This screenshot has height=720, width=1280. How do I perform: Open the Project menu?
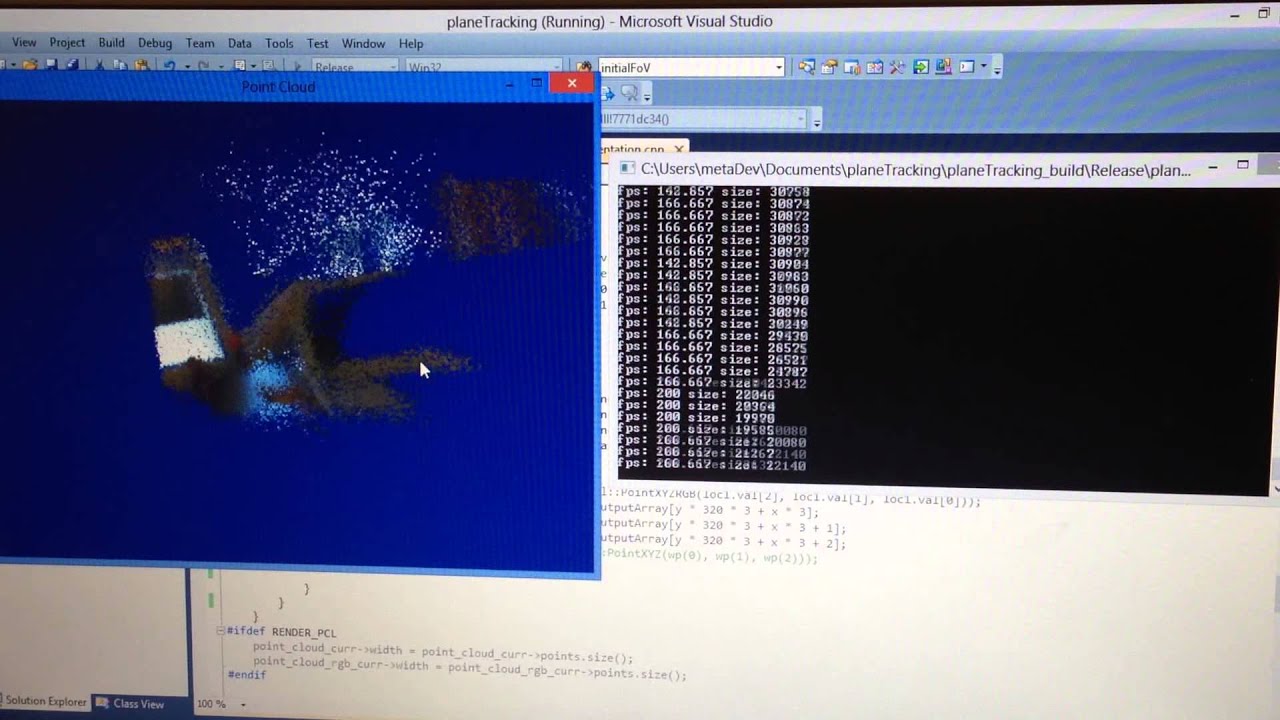(67, 43)
